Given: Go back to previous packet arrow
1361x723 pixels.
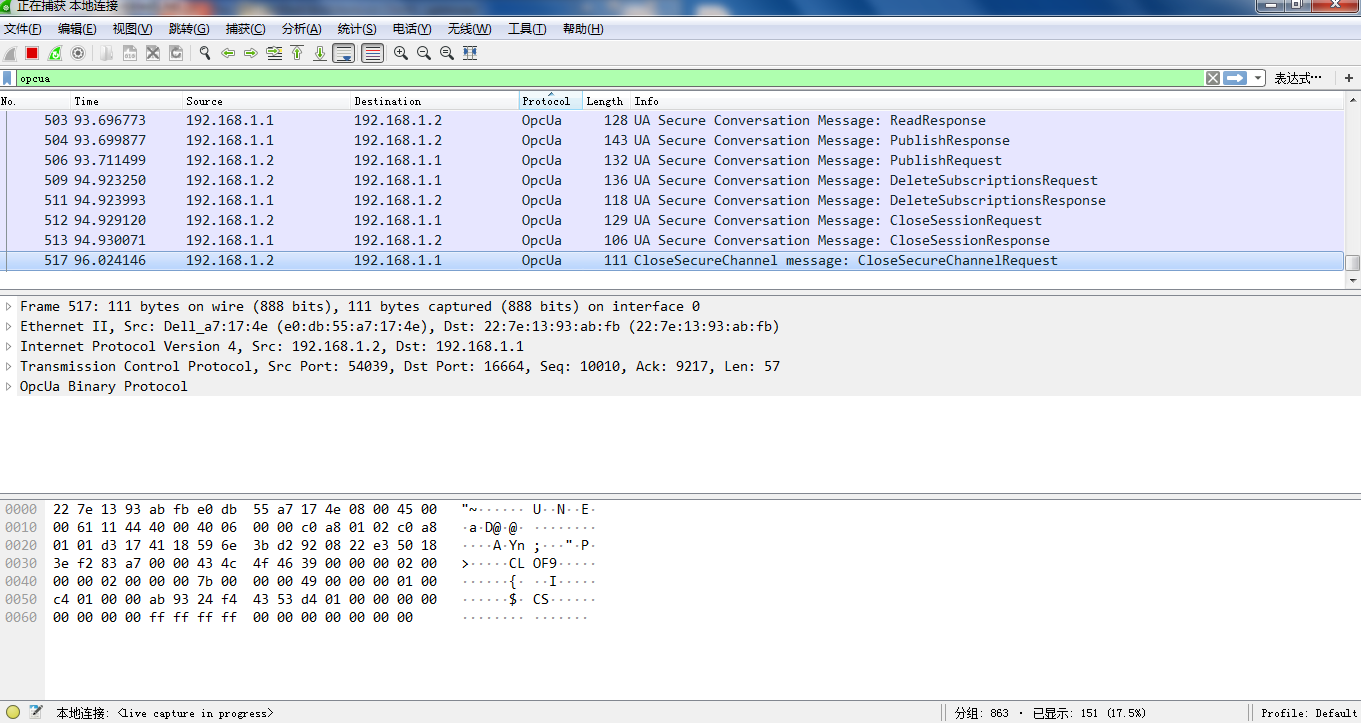Looking at the screenshot, I should pos(228,53).
